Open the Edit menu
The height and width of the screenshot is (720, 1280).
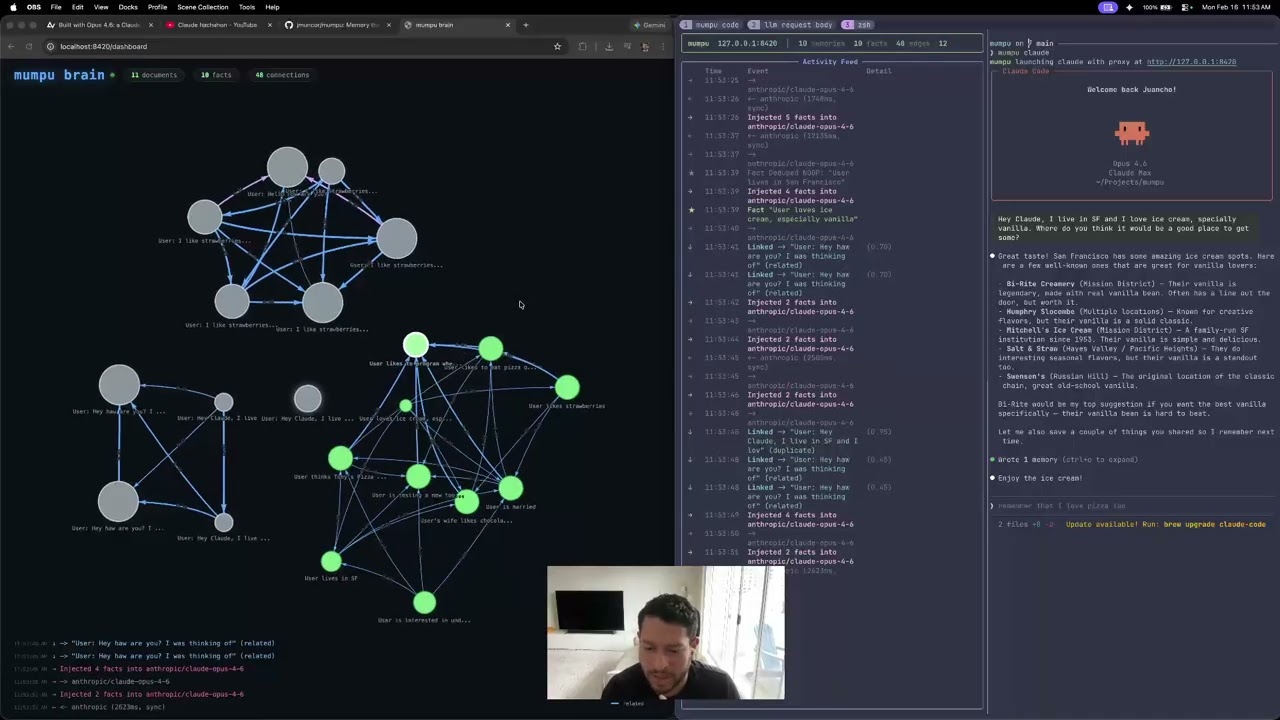77,7
